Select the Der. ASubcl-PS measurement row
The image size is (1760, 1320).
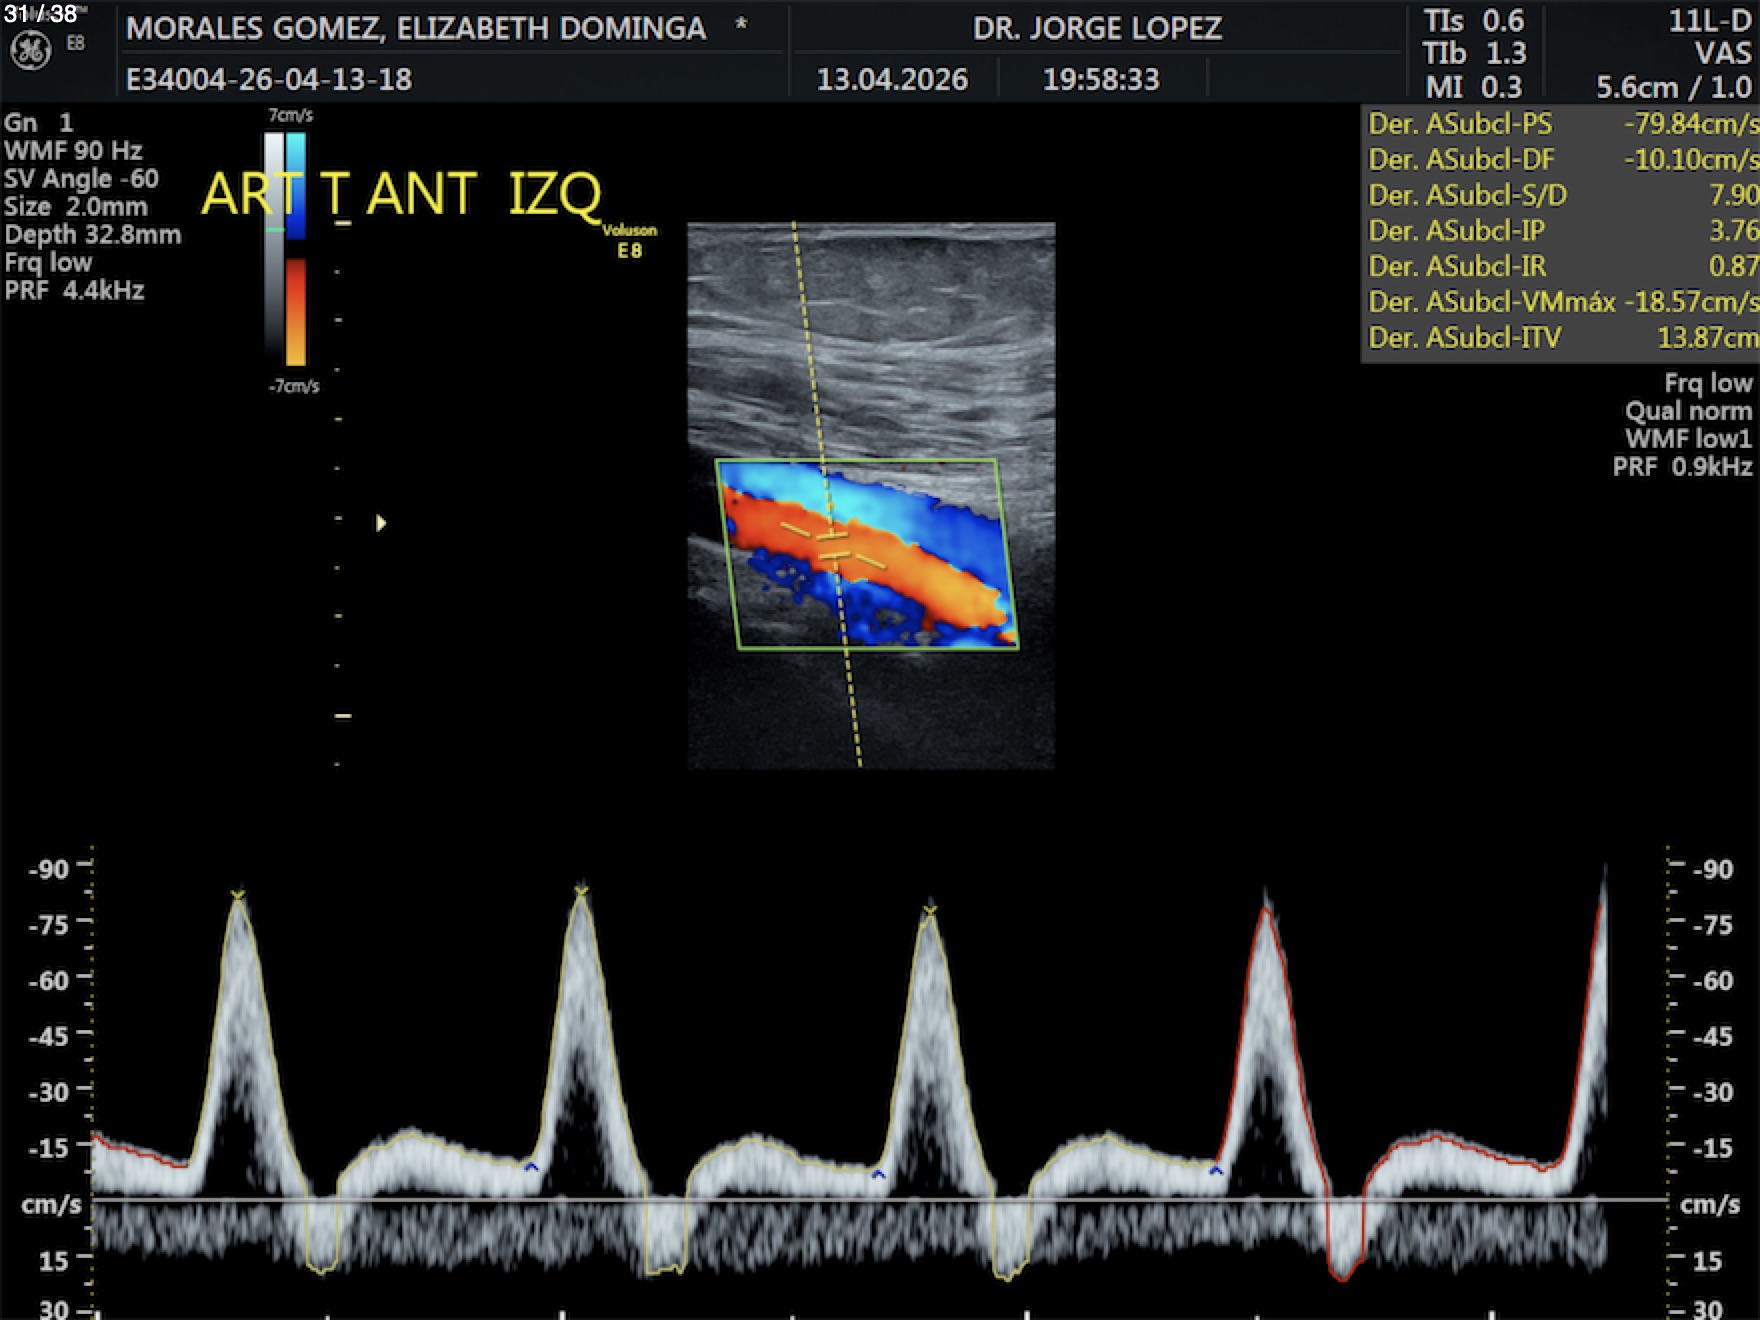pyautogui.click(x=1562, y=124)
